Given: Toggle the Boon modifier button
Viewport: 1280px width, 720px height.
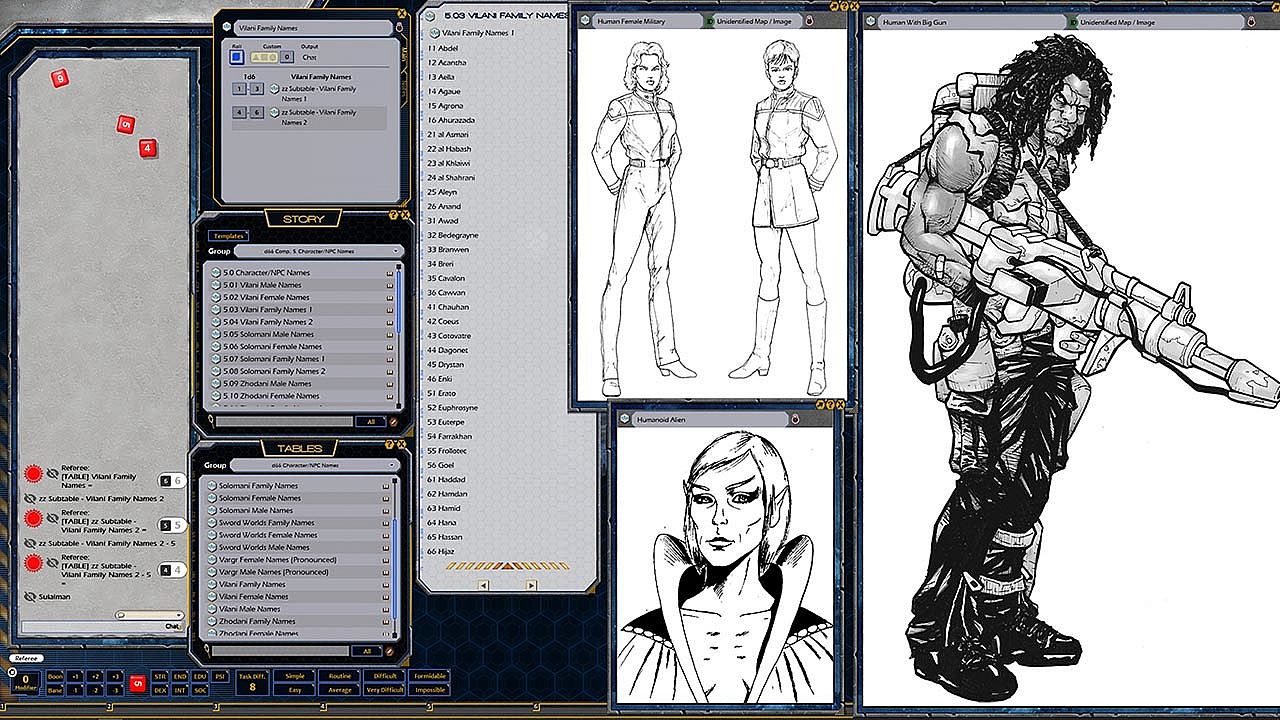Looking at the screenshot, I should coord(56,676).
